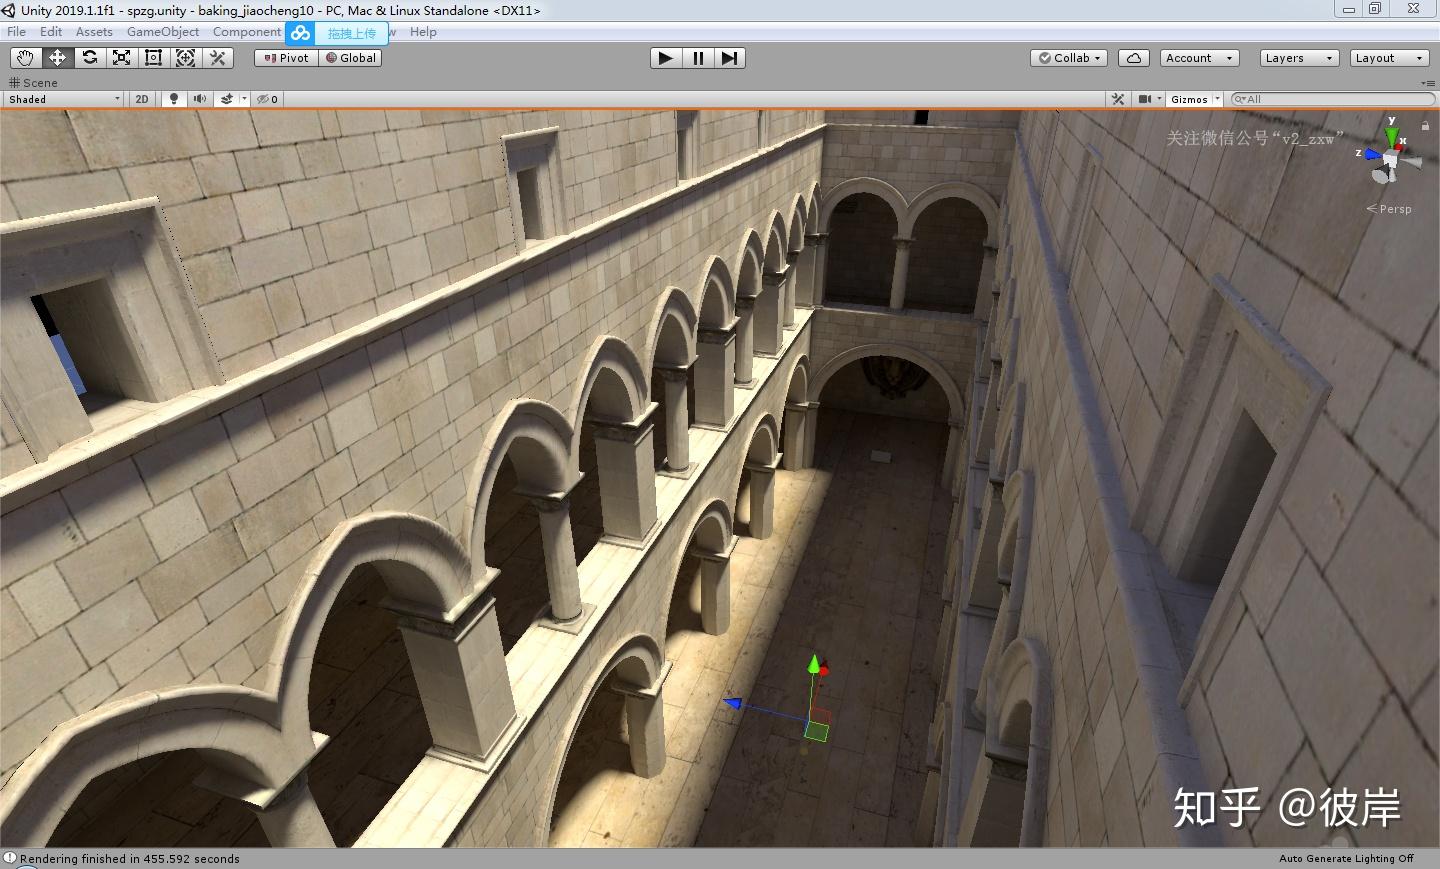This screenshot has width=1440, height=869.
Task: Open the Assets menu
Action: 94,32
